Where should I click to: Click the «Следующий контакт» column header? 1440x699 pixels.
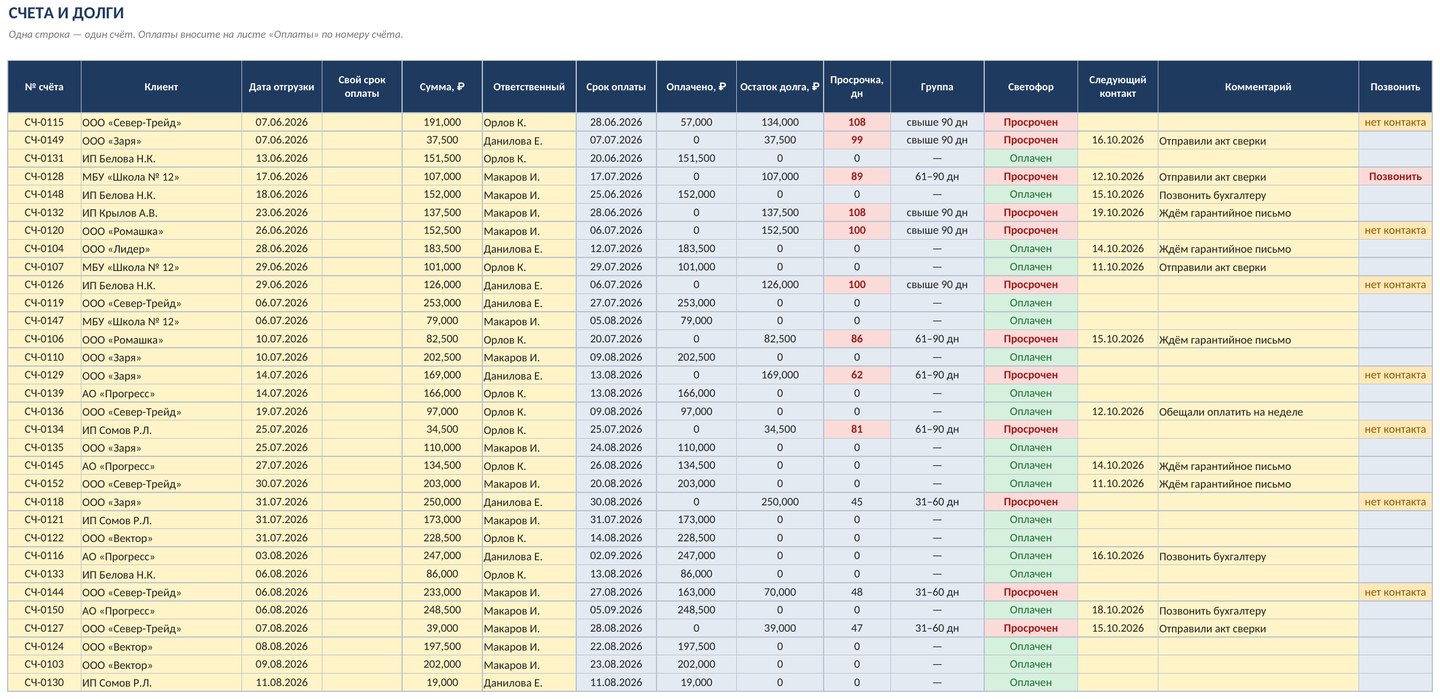(x=1117, y=87)
